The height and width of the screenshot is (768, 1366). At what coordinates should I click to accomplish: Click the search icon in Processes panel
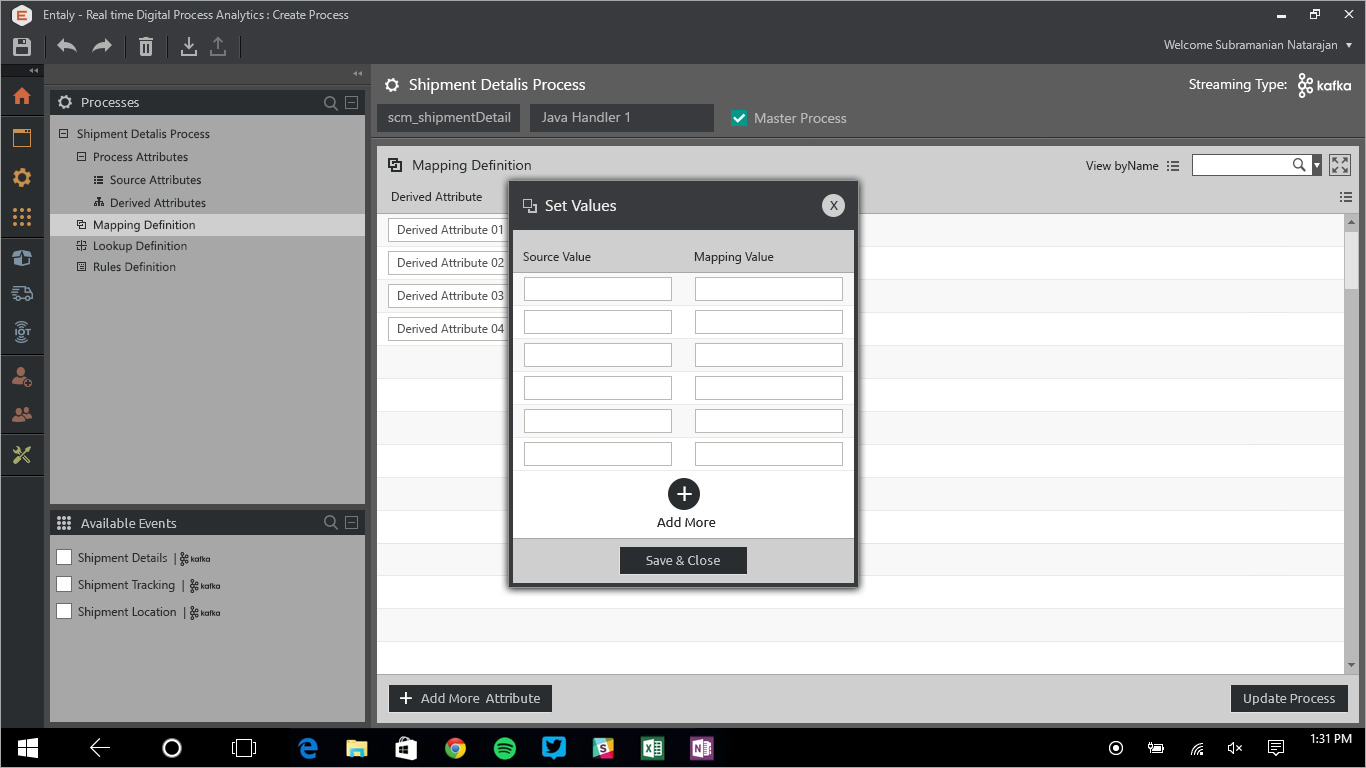click(331, 103)
